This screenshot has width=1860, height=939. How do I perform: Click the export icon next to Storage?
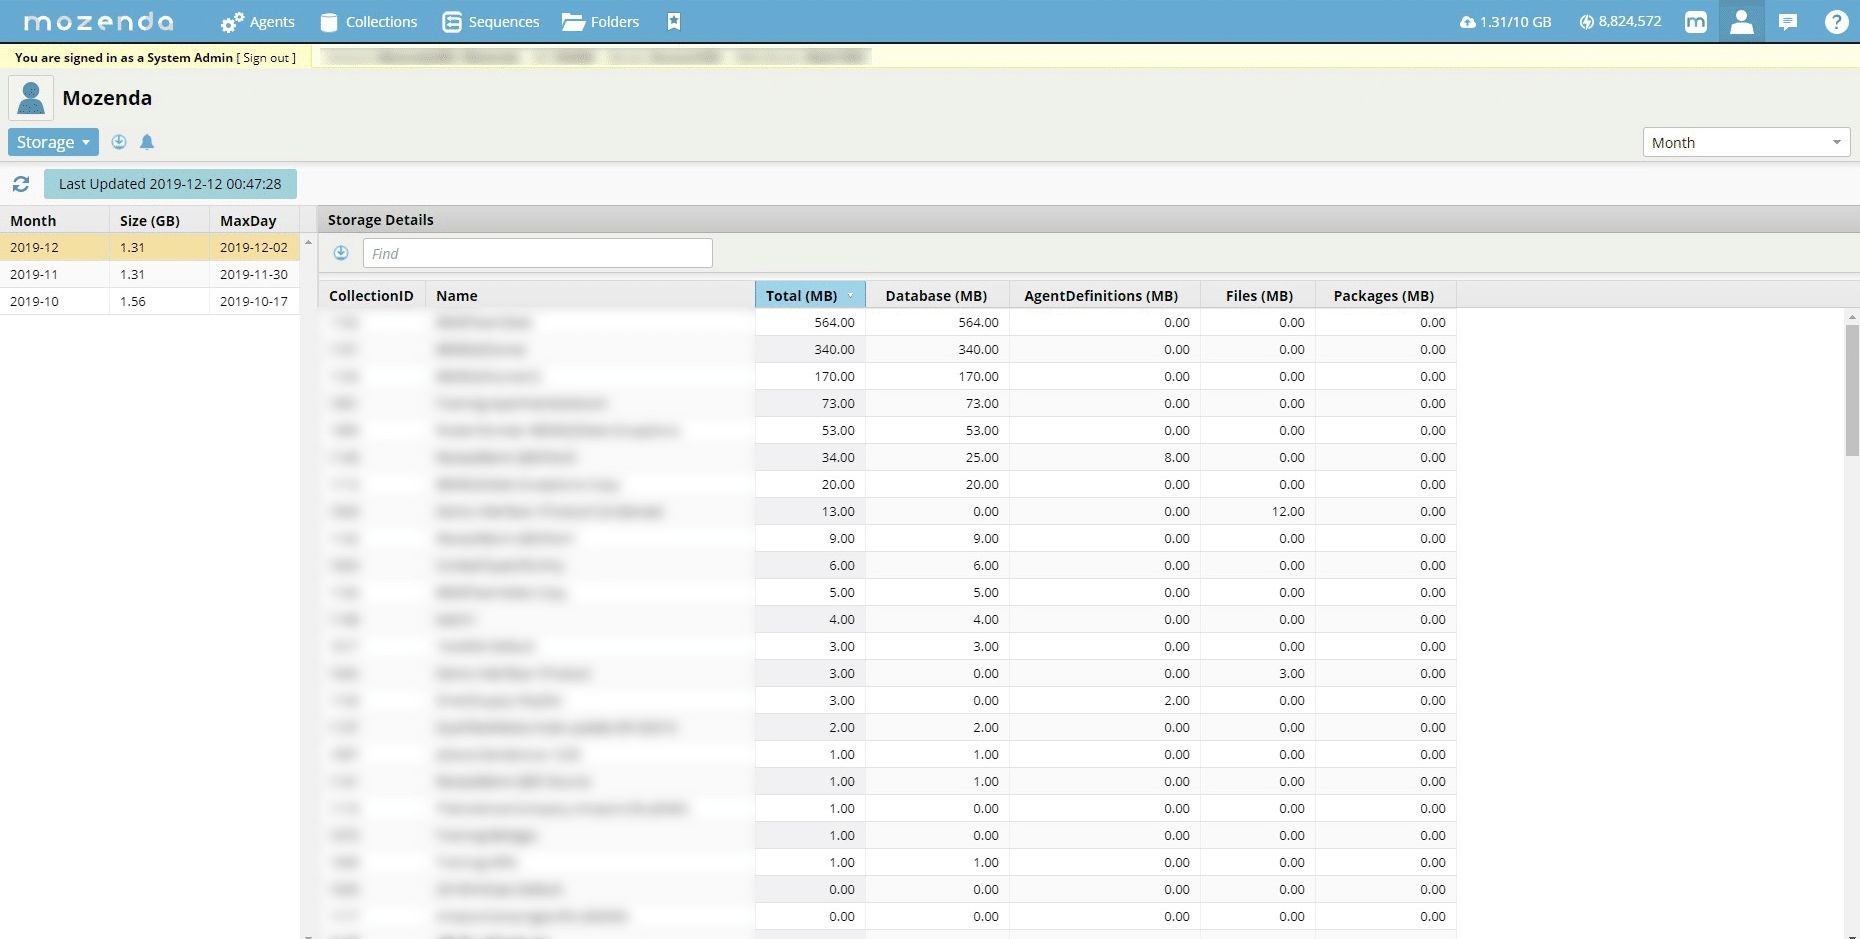click(x=119, y=142)
